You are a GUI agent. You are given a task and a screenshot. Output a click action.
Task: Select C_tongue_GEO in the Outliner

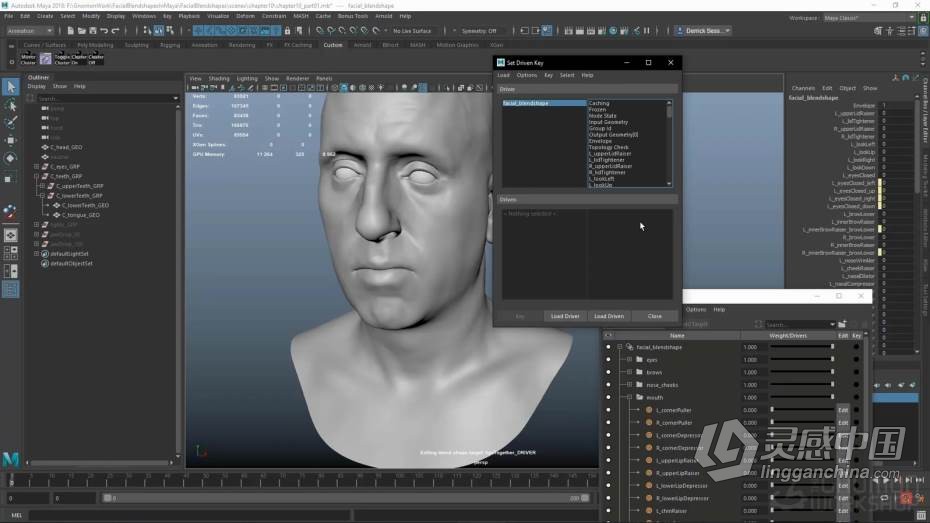(x=81, y=215)
